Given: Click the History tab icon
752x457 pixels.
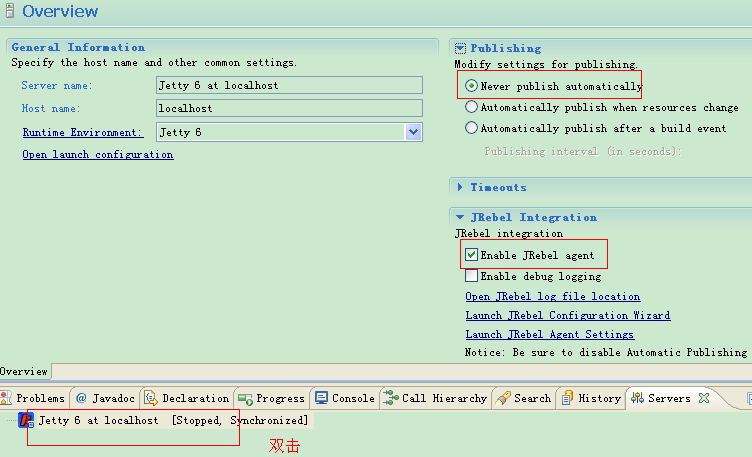Looking at the screenshot, I should point(567,398).
